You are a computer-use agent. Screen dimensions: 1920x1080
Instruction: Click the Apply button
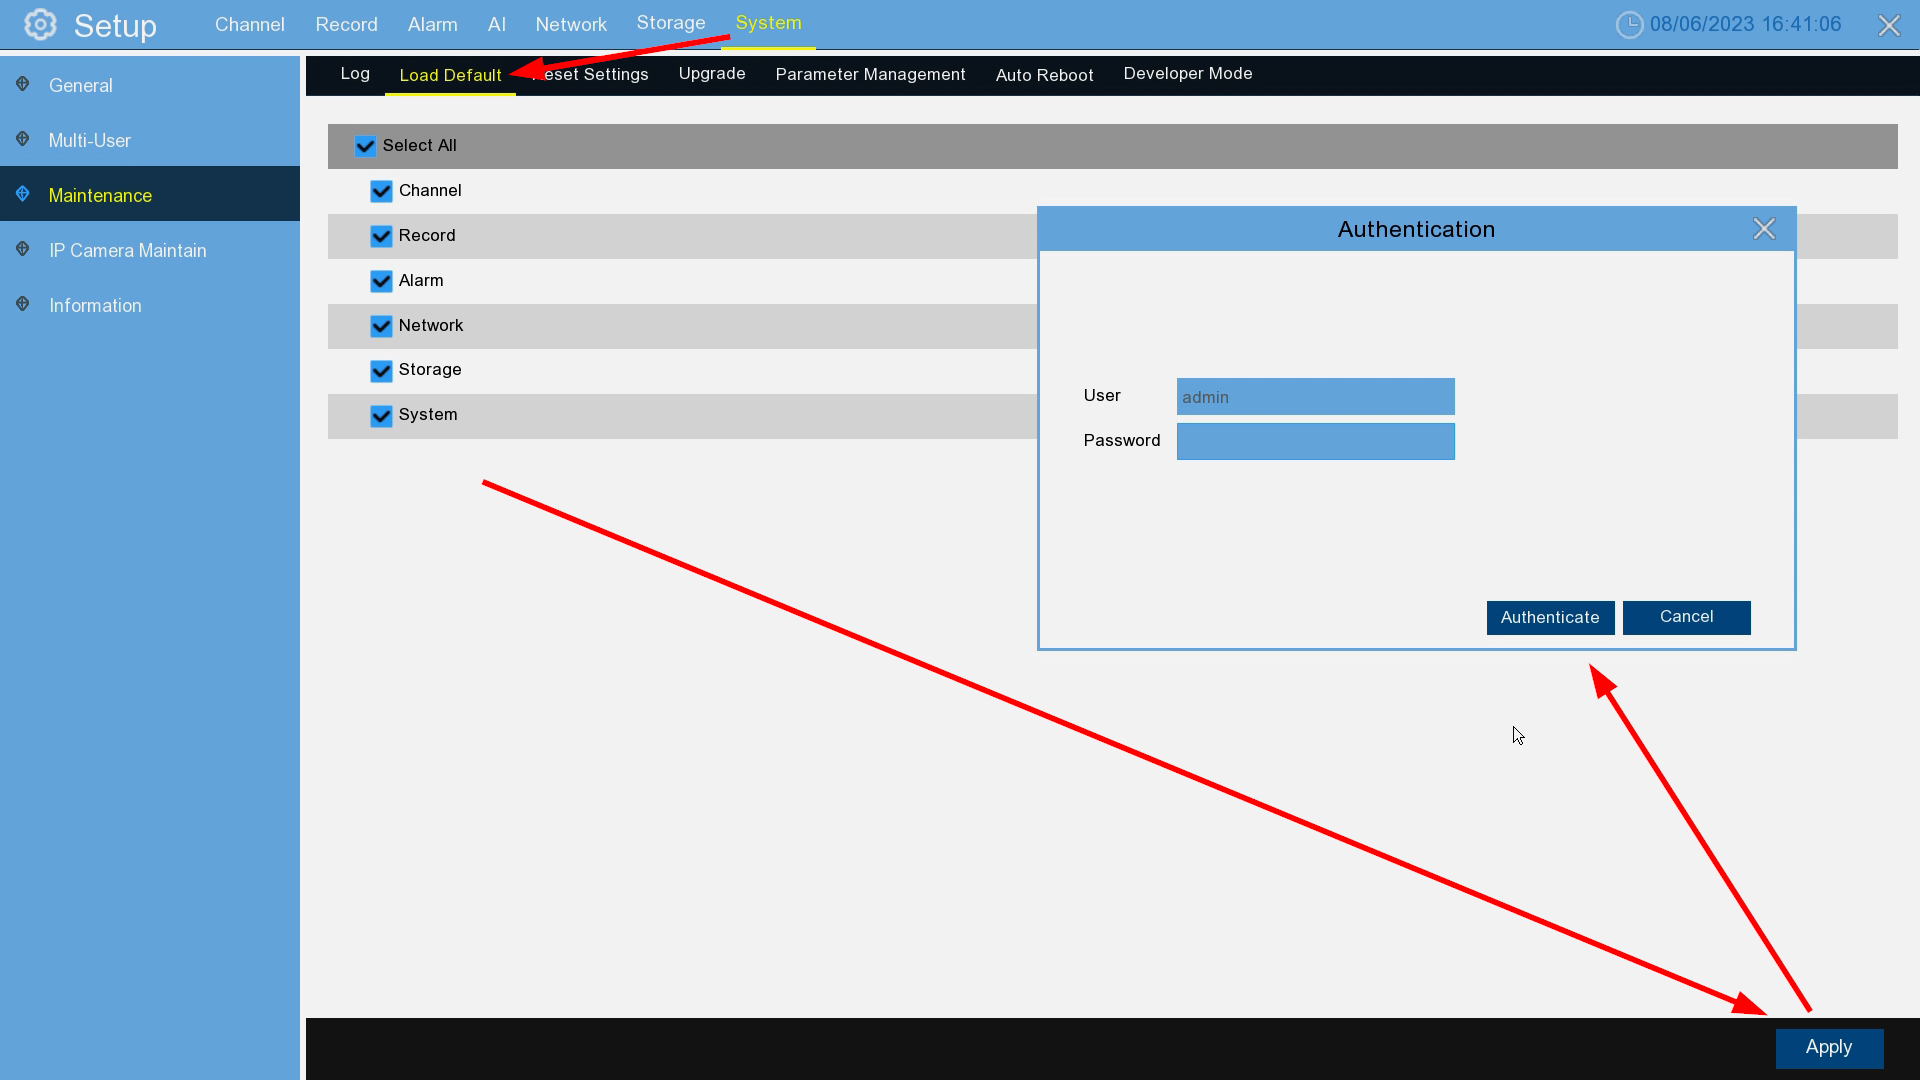click(x=1828, y=1047)
